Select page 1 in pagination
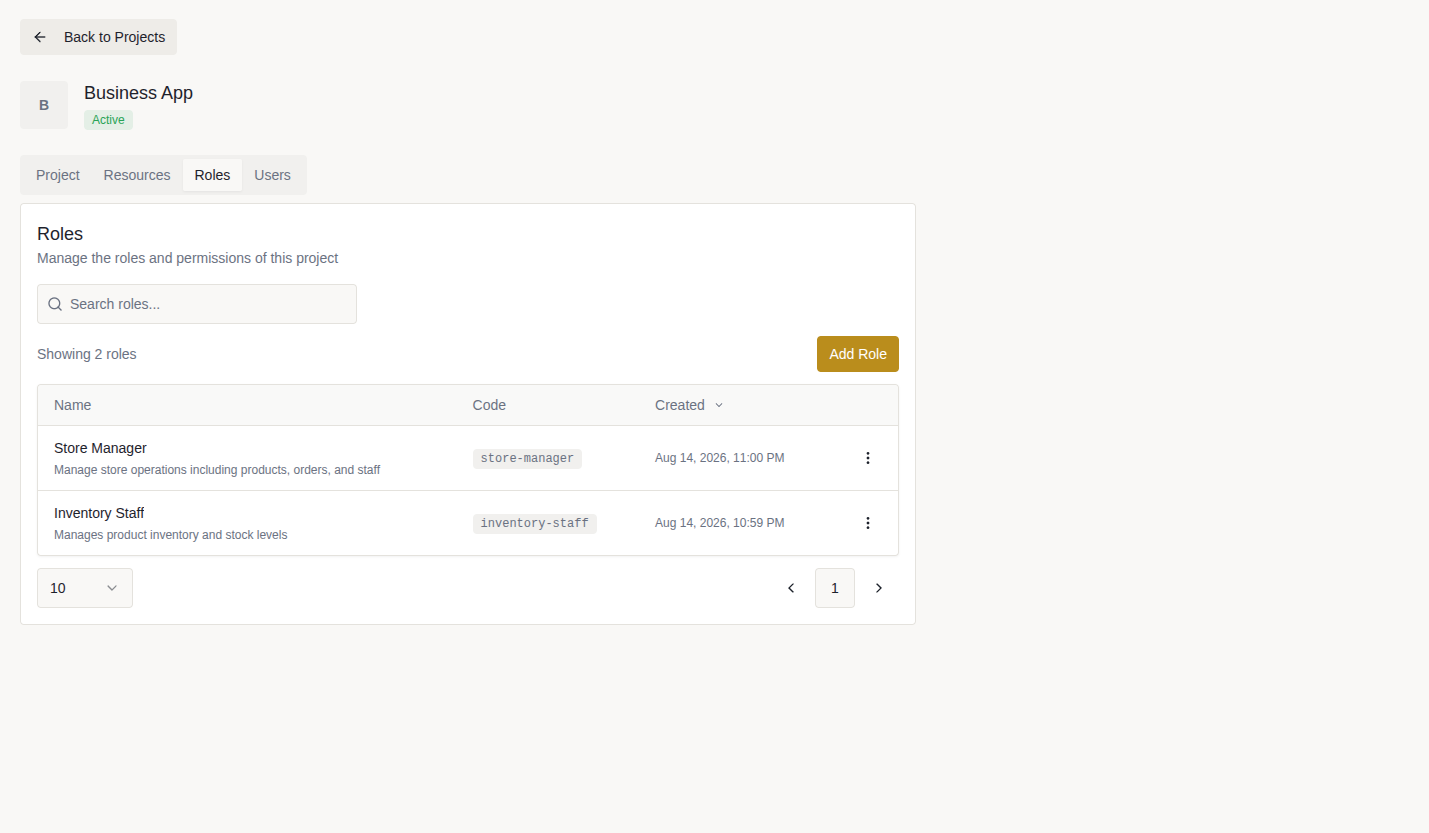 tap(835, 588)
